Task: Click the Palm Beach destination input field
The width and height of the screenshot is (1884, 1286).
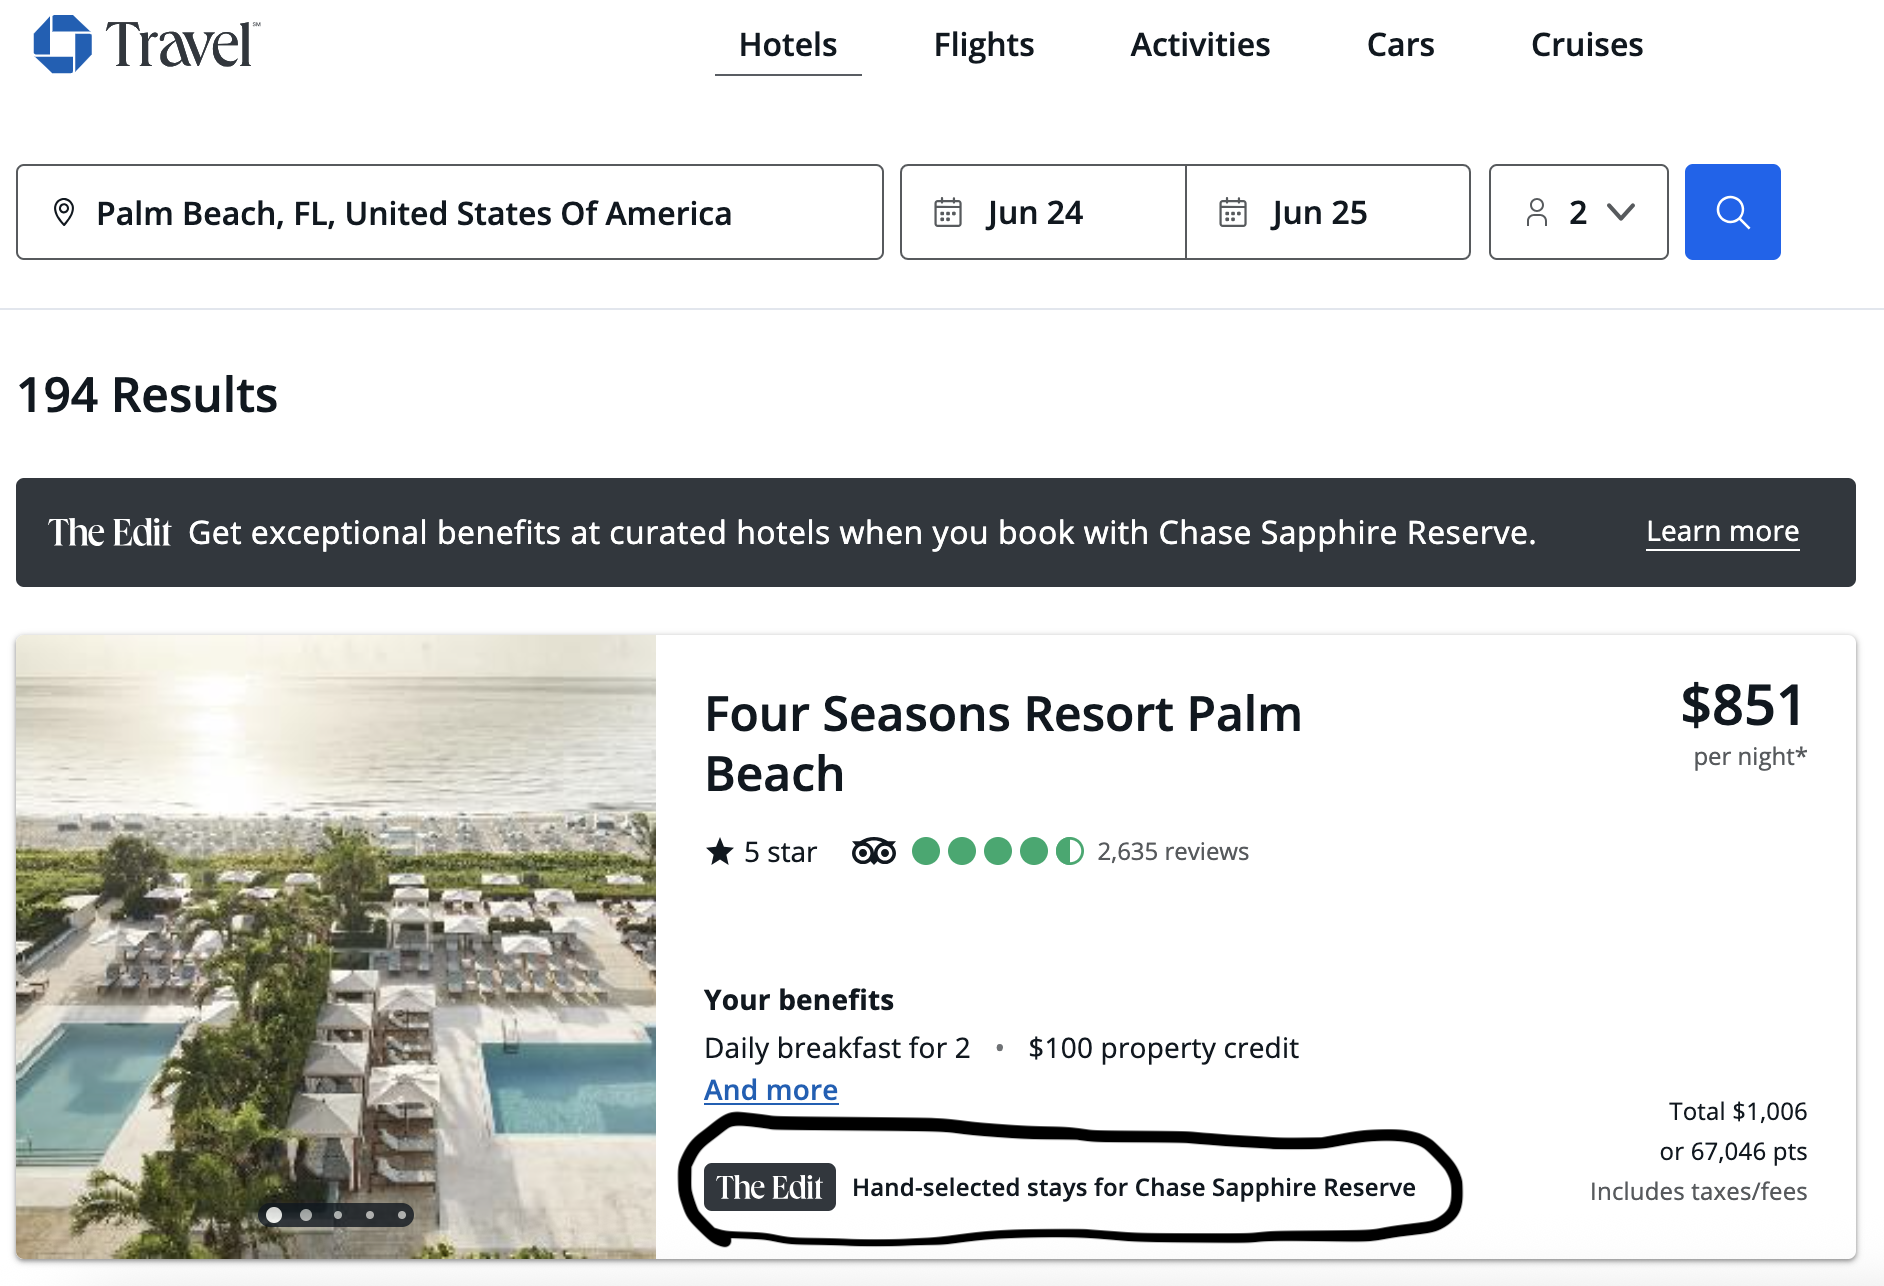Action: pyautogui.click(x=450, y=212)
